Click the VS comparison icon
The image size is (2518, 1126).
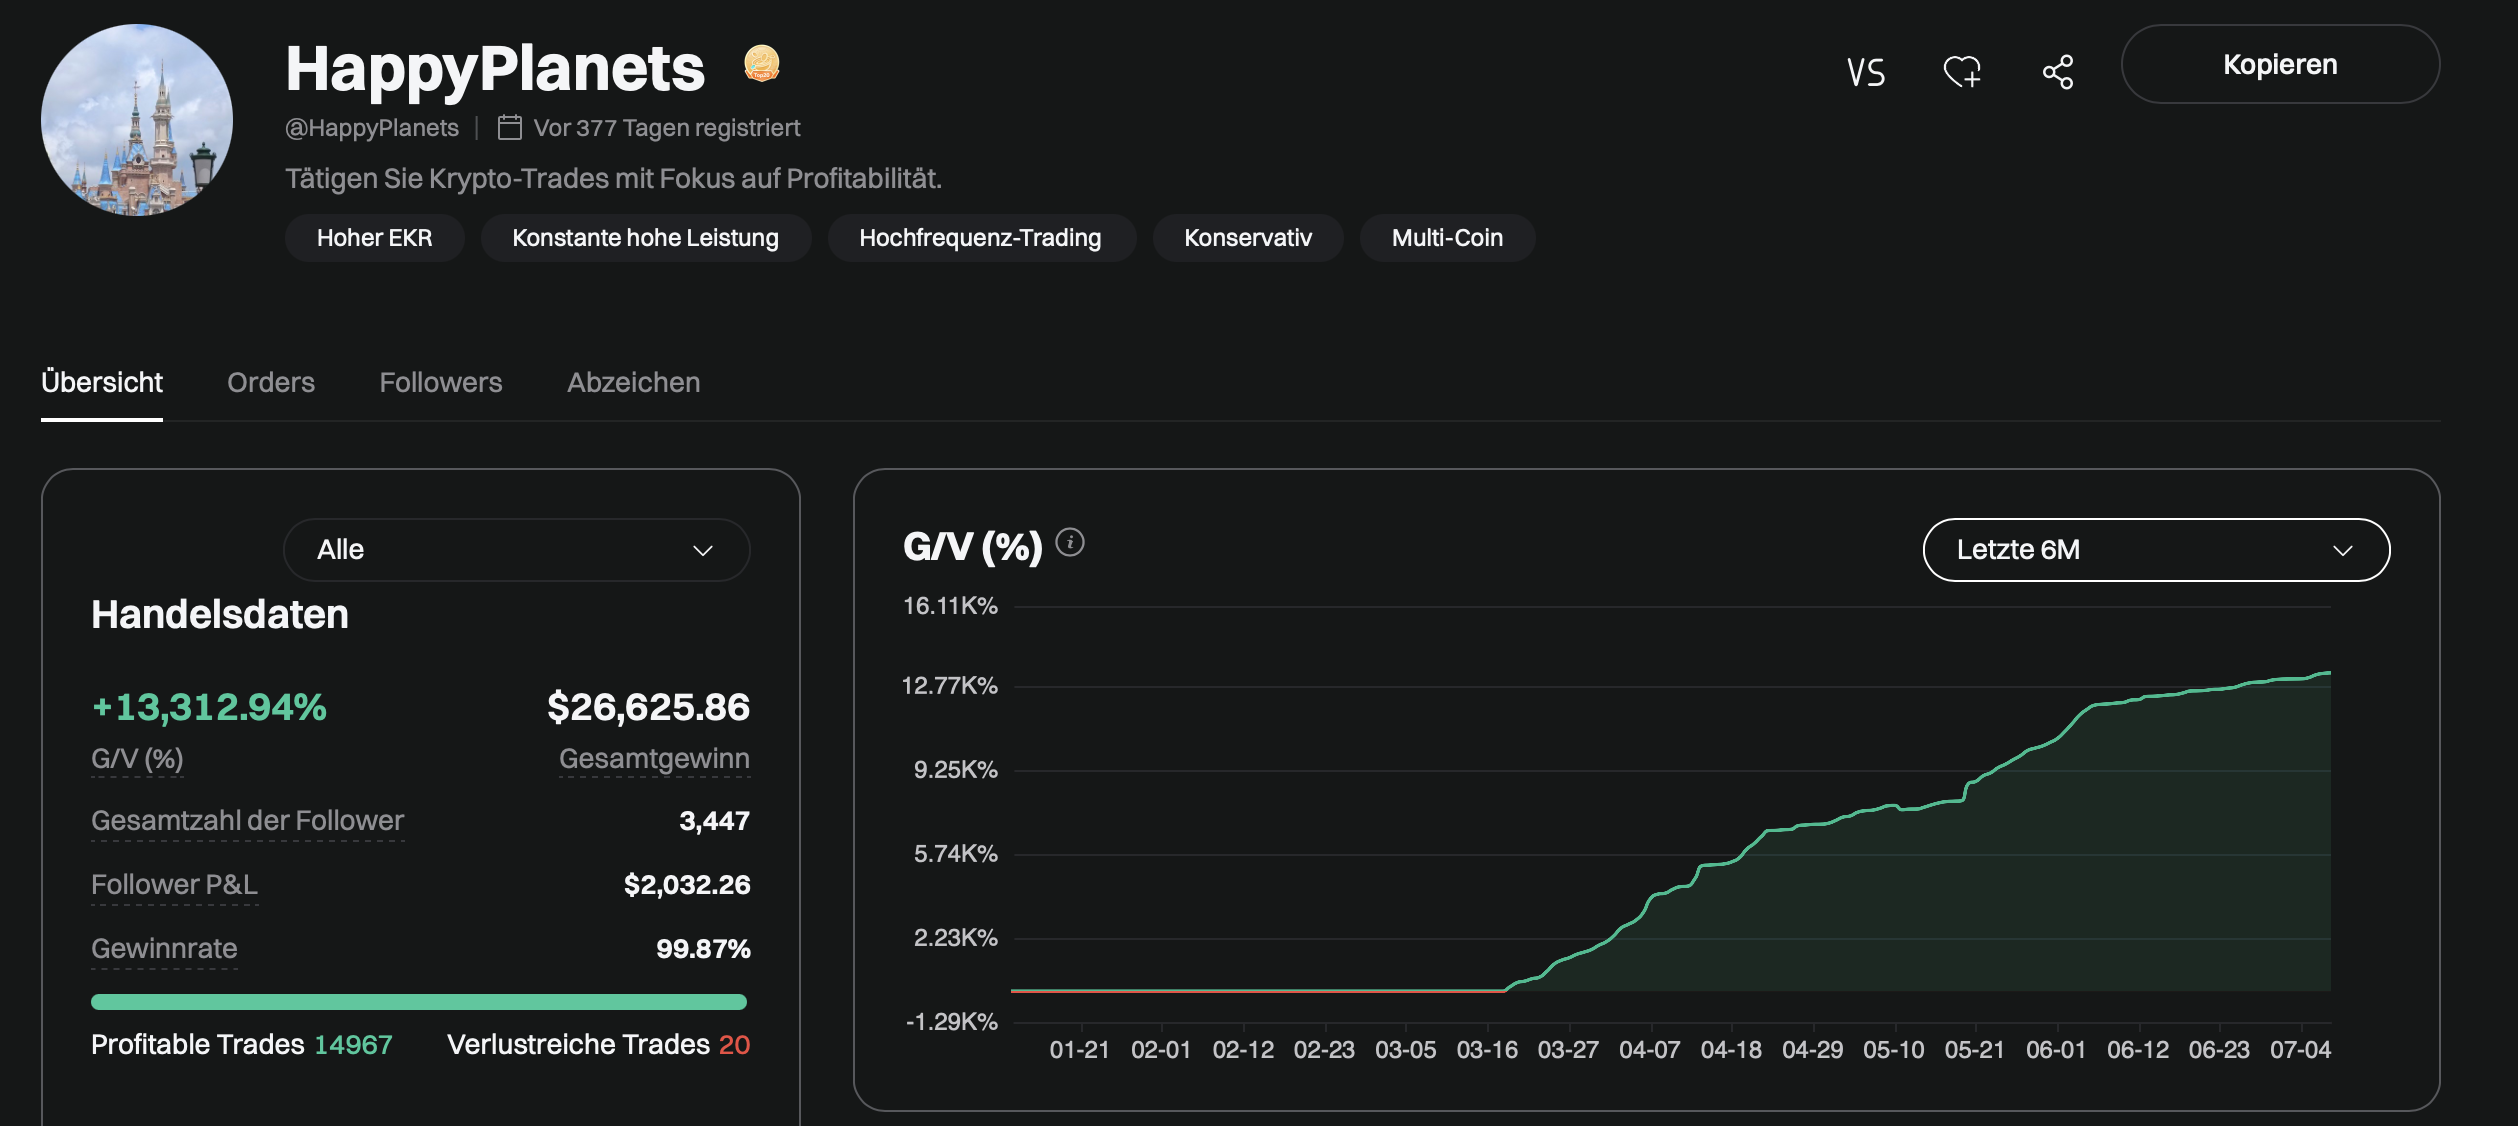1863,72
